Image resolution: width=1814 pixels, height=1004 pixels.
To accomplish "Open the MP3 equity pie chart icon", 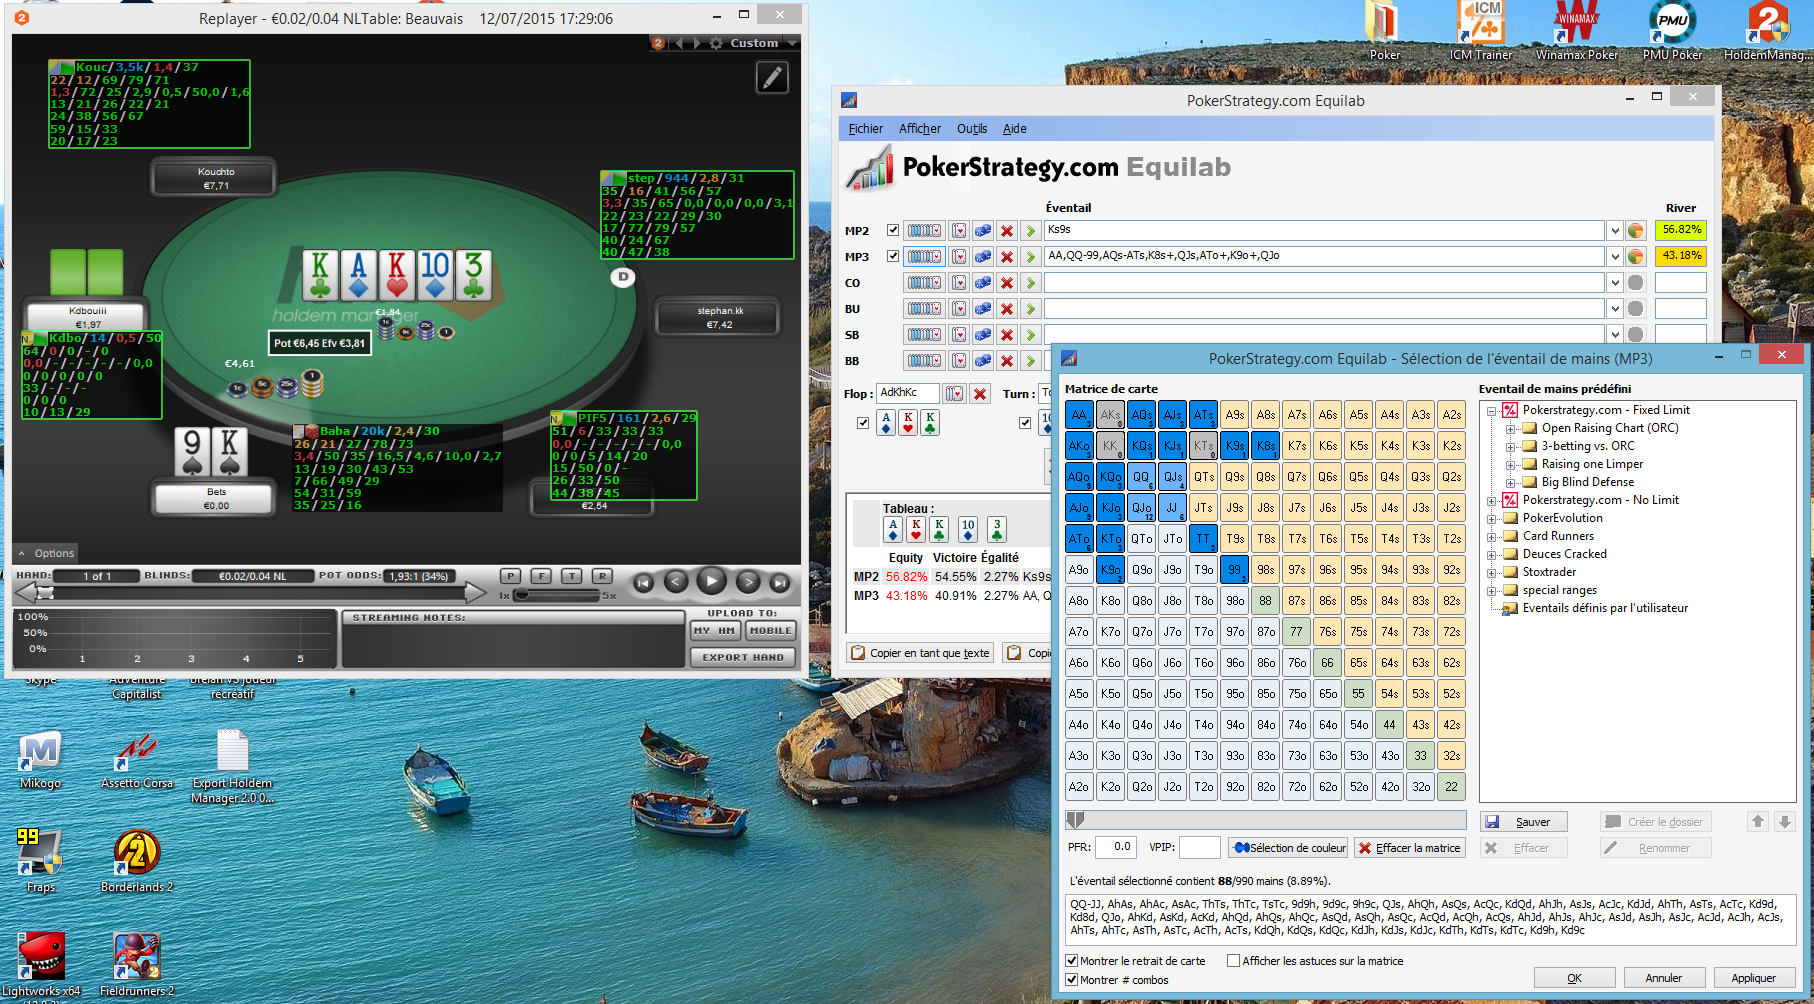I will pyautogui.click(x=1636, y=257).
